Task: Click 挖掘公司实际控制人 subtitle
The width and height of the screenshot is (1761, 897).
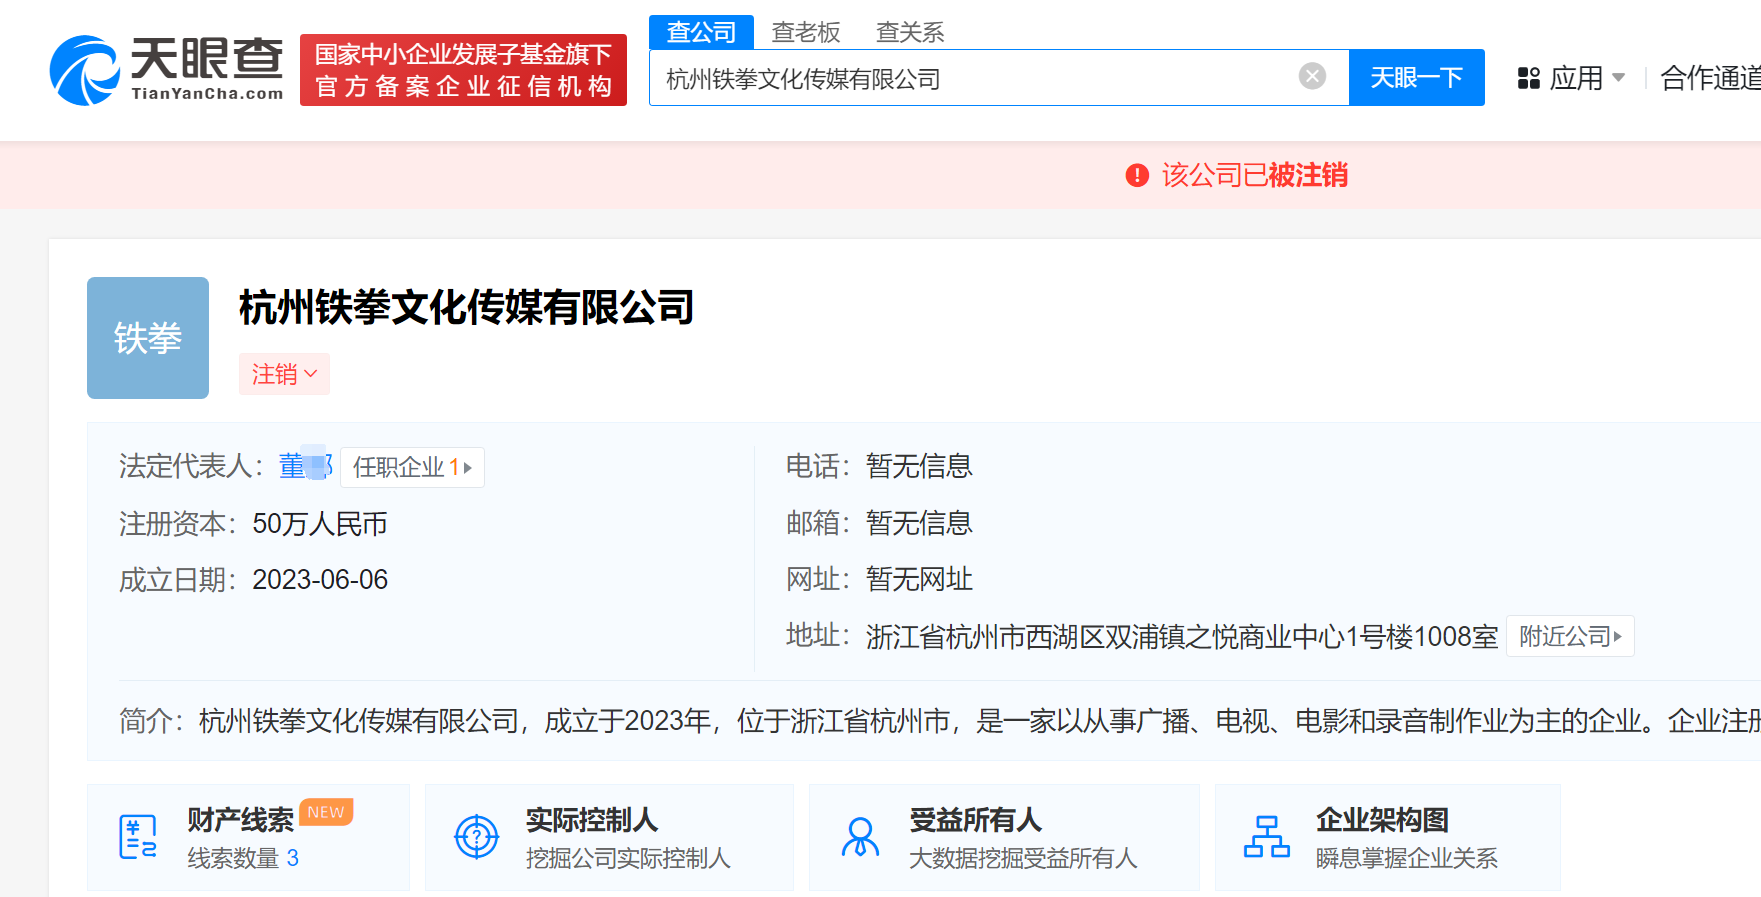Action: pyautogui.click(x=628, y=858)
